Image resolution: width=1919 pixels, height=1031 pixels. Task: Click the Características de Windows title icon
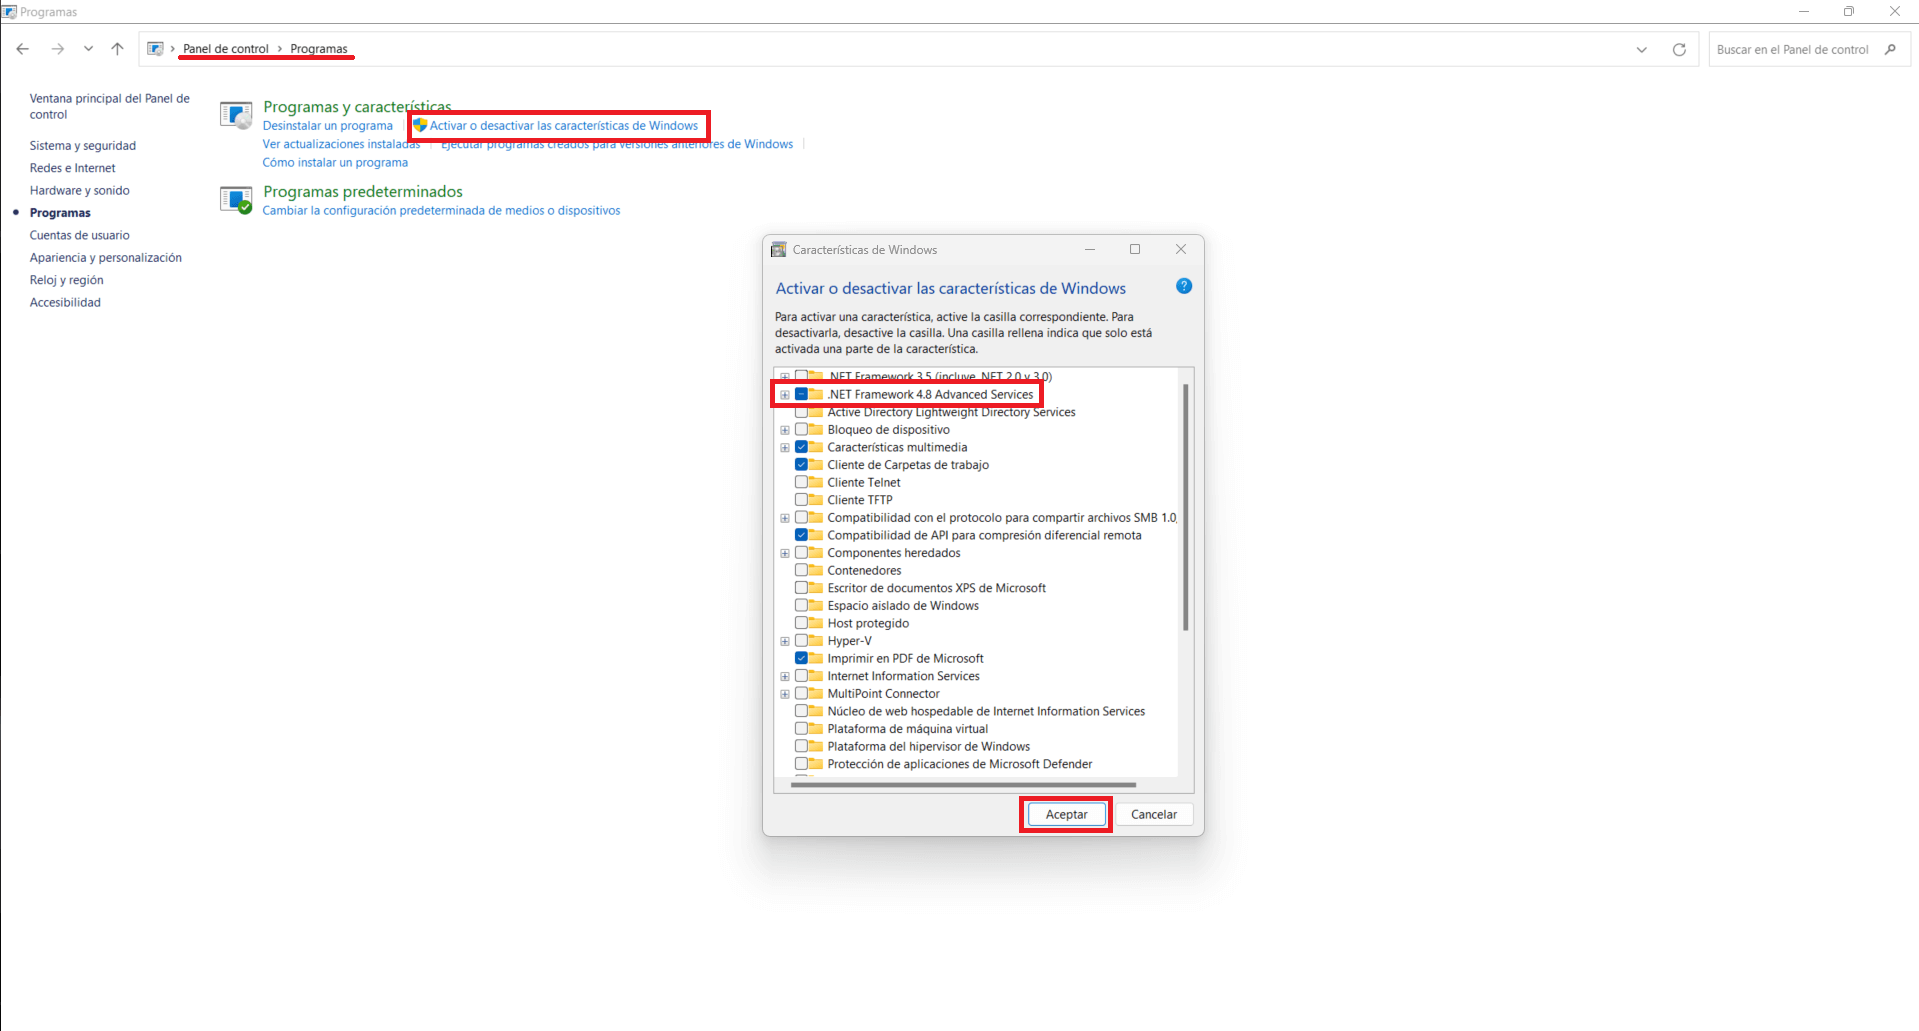coord(779,250)
